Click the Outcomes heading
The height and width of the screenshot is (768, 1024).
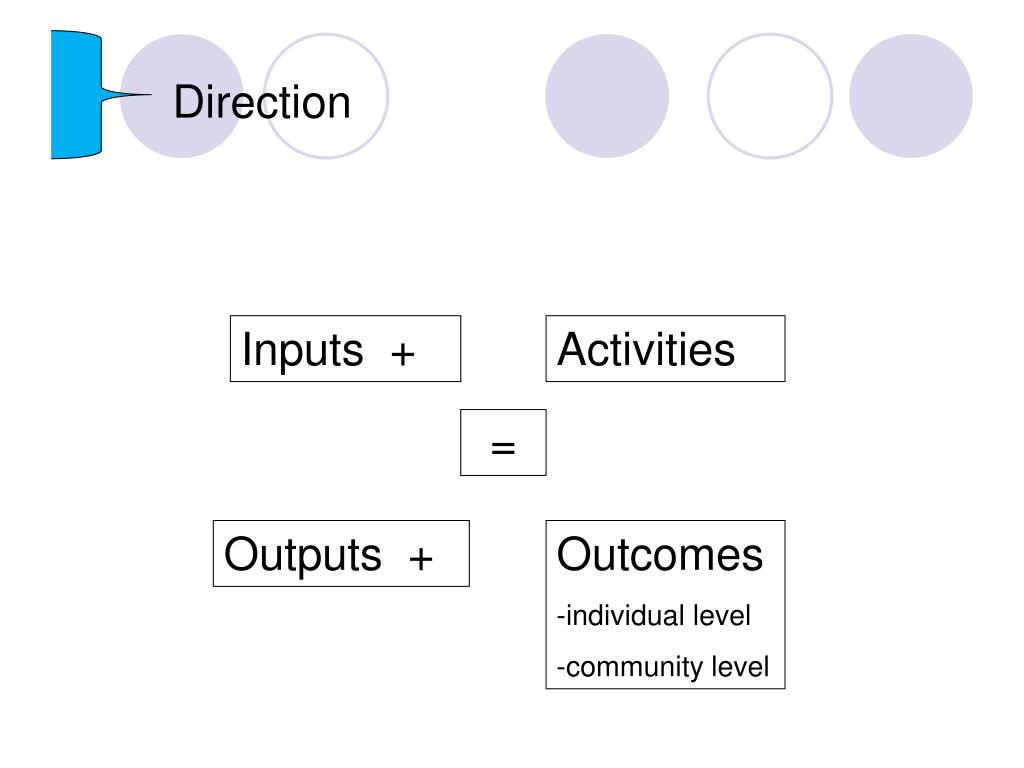(660, 554)
